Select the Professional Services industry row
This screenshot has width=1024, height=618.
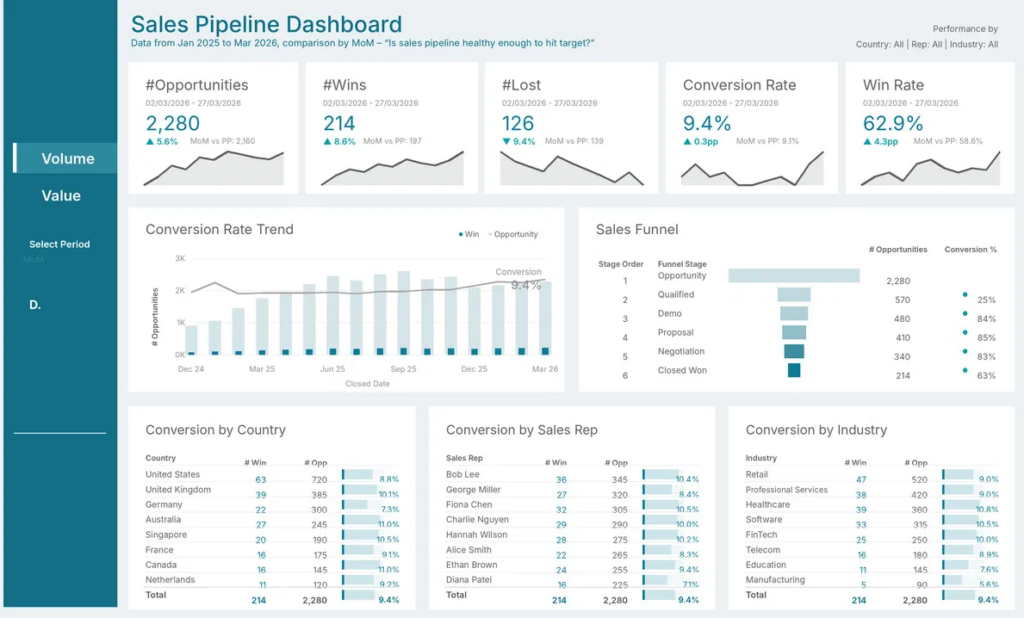click(x=872, y=491)
